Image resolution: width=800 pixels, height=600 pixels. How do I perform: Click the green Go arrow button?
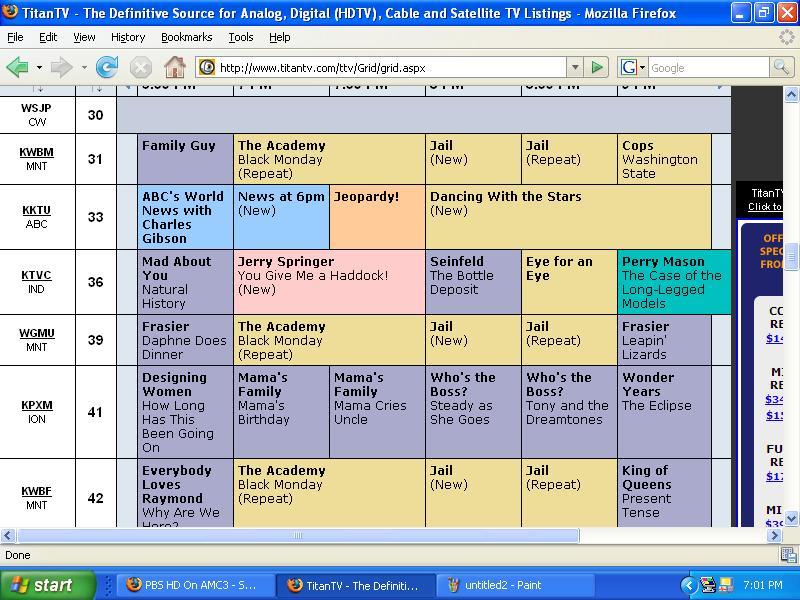click(x=596, y=67)
